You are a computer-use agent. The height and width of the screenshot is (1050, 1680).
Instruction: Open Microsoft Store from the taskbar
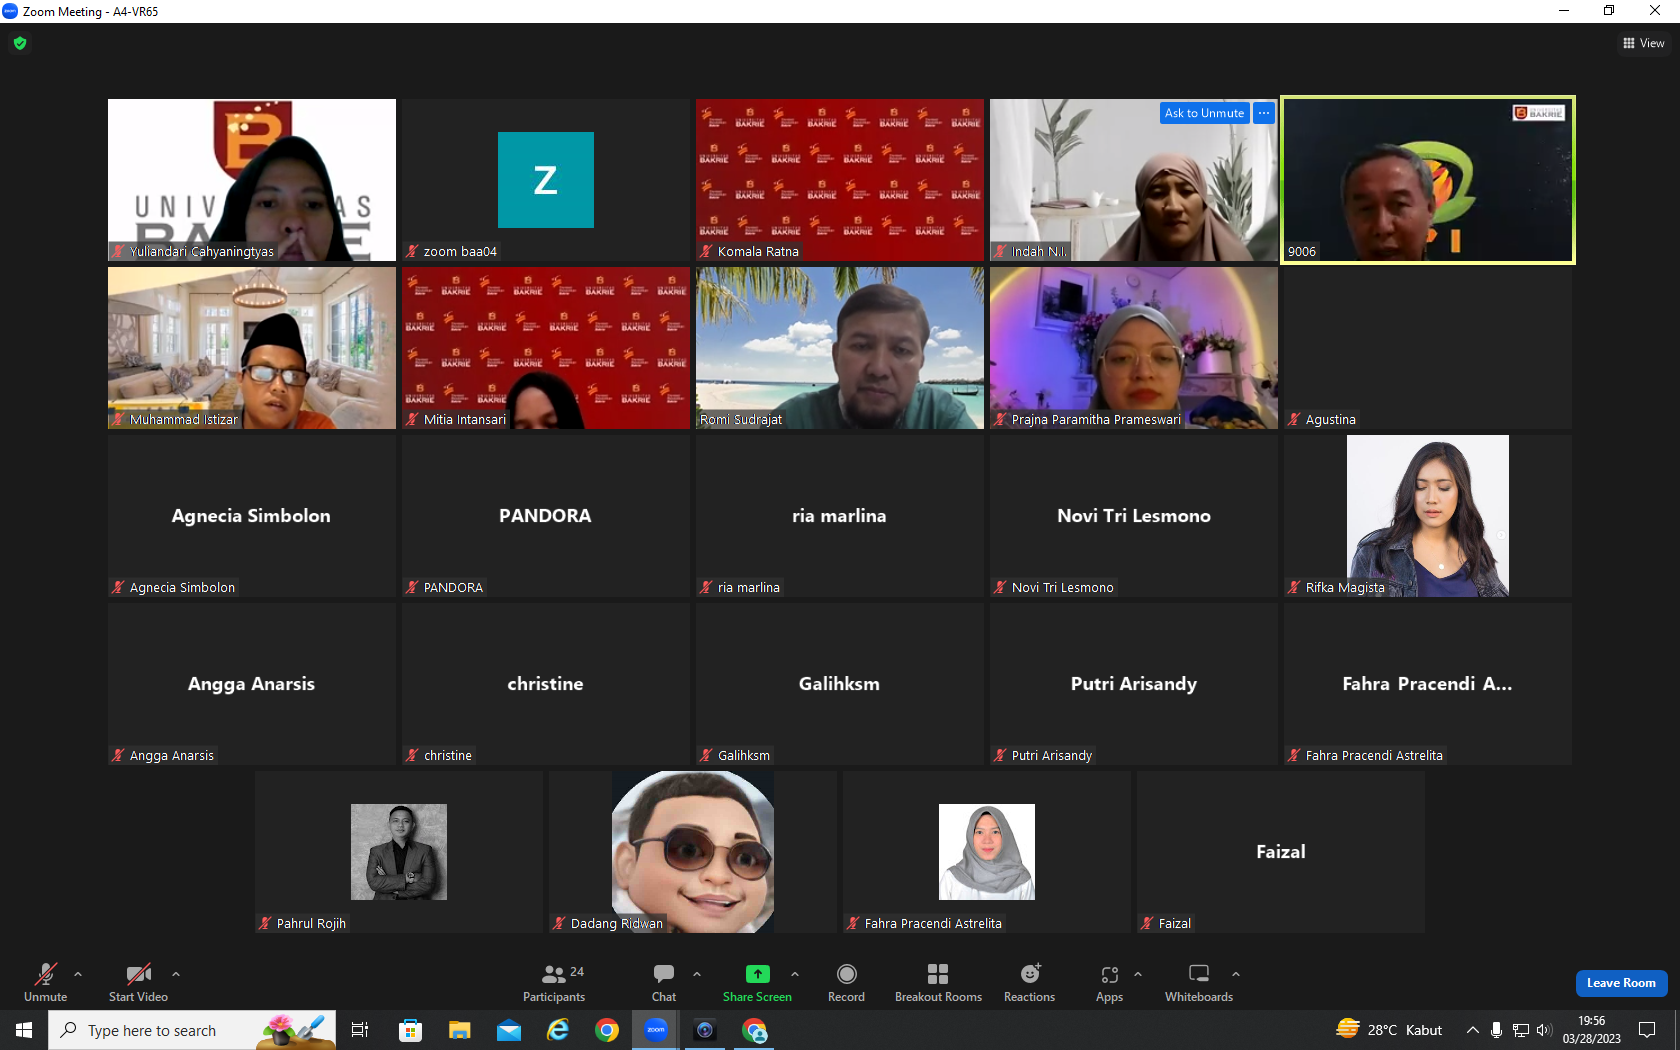click(x=410, y=1030)
